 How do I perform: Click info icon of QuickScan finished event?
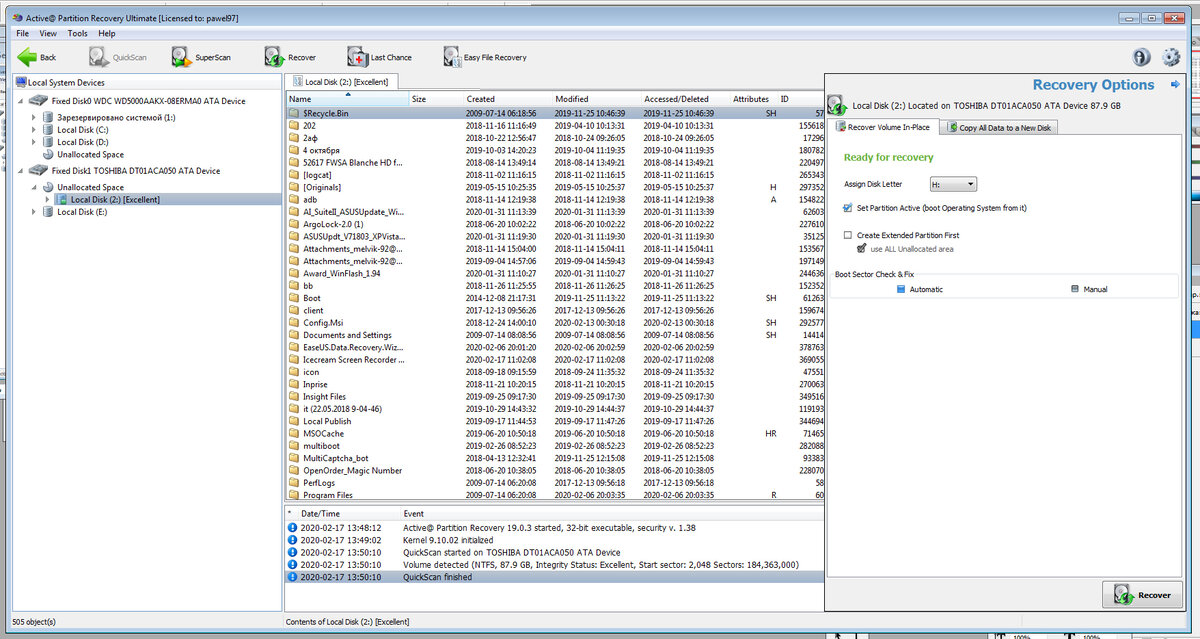coord(292,577)
